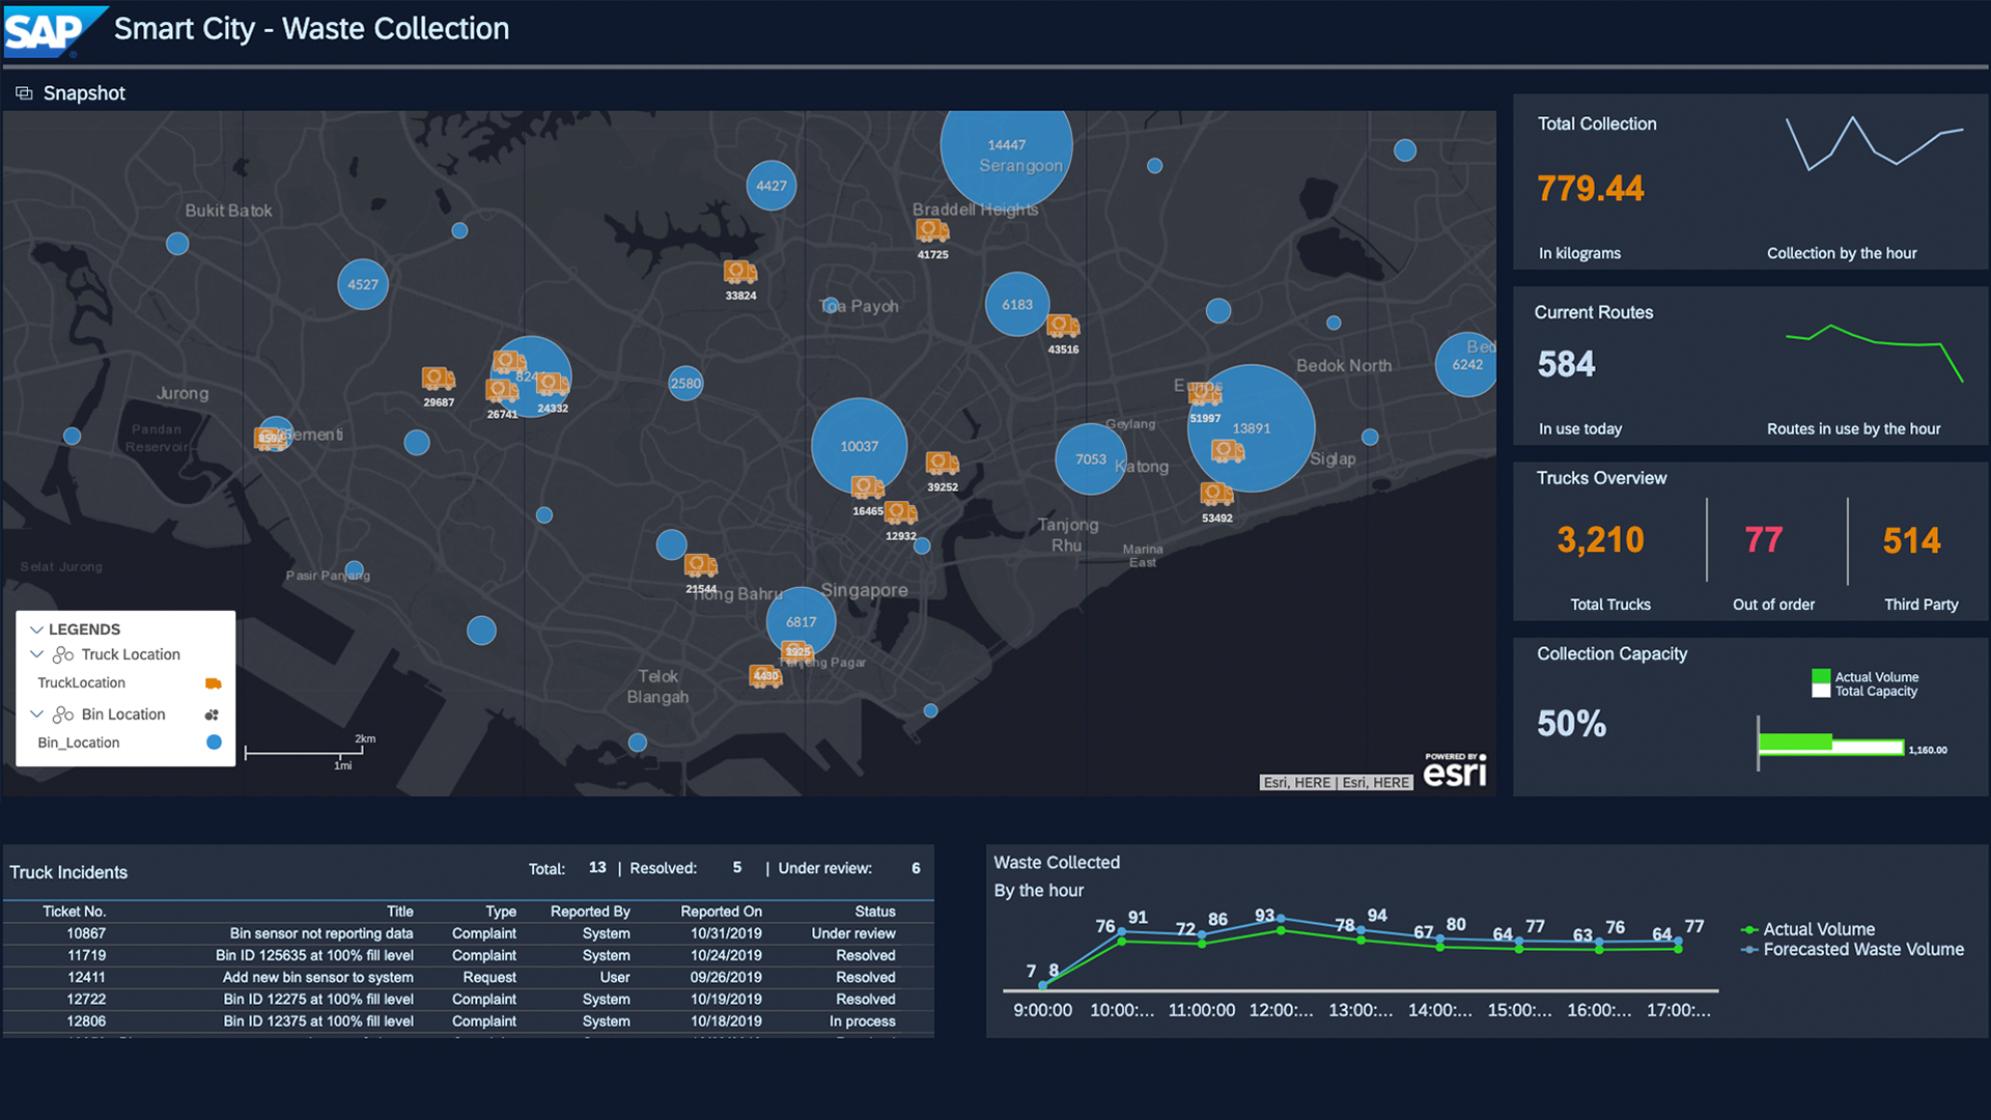Select truck icon labeled 41725
The width and height of the screenshot is (1991, 1120).
coord(932,231)
